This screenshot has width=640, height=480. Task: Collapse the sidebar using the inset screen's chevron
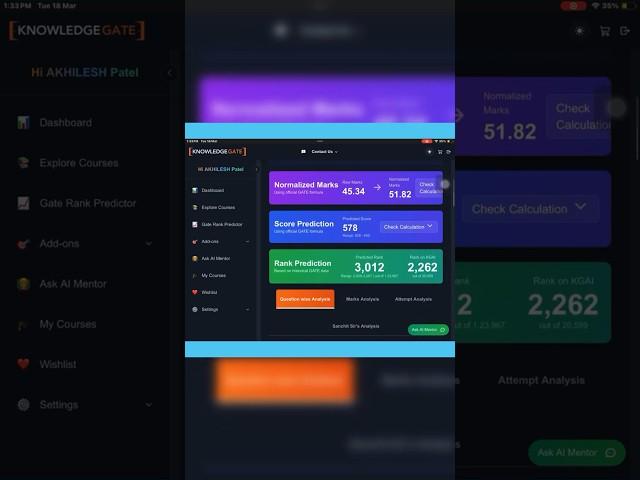click(257, 169)
